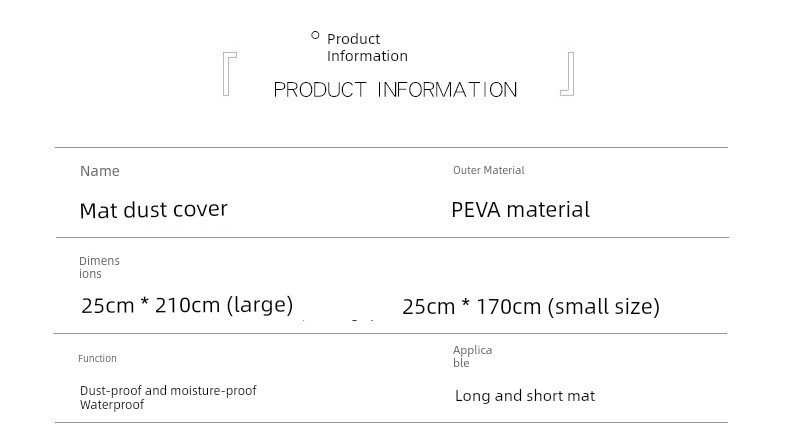
Task: Click the 'Waterproof' text
Action: (x=112, y=405)
